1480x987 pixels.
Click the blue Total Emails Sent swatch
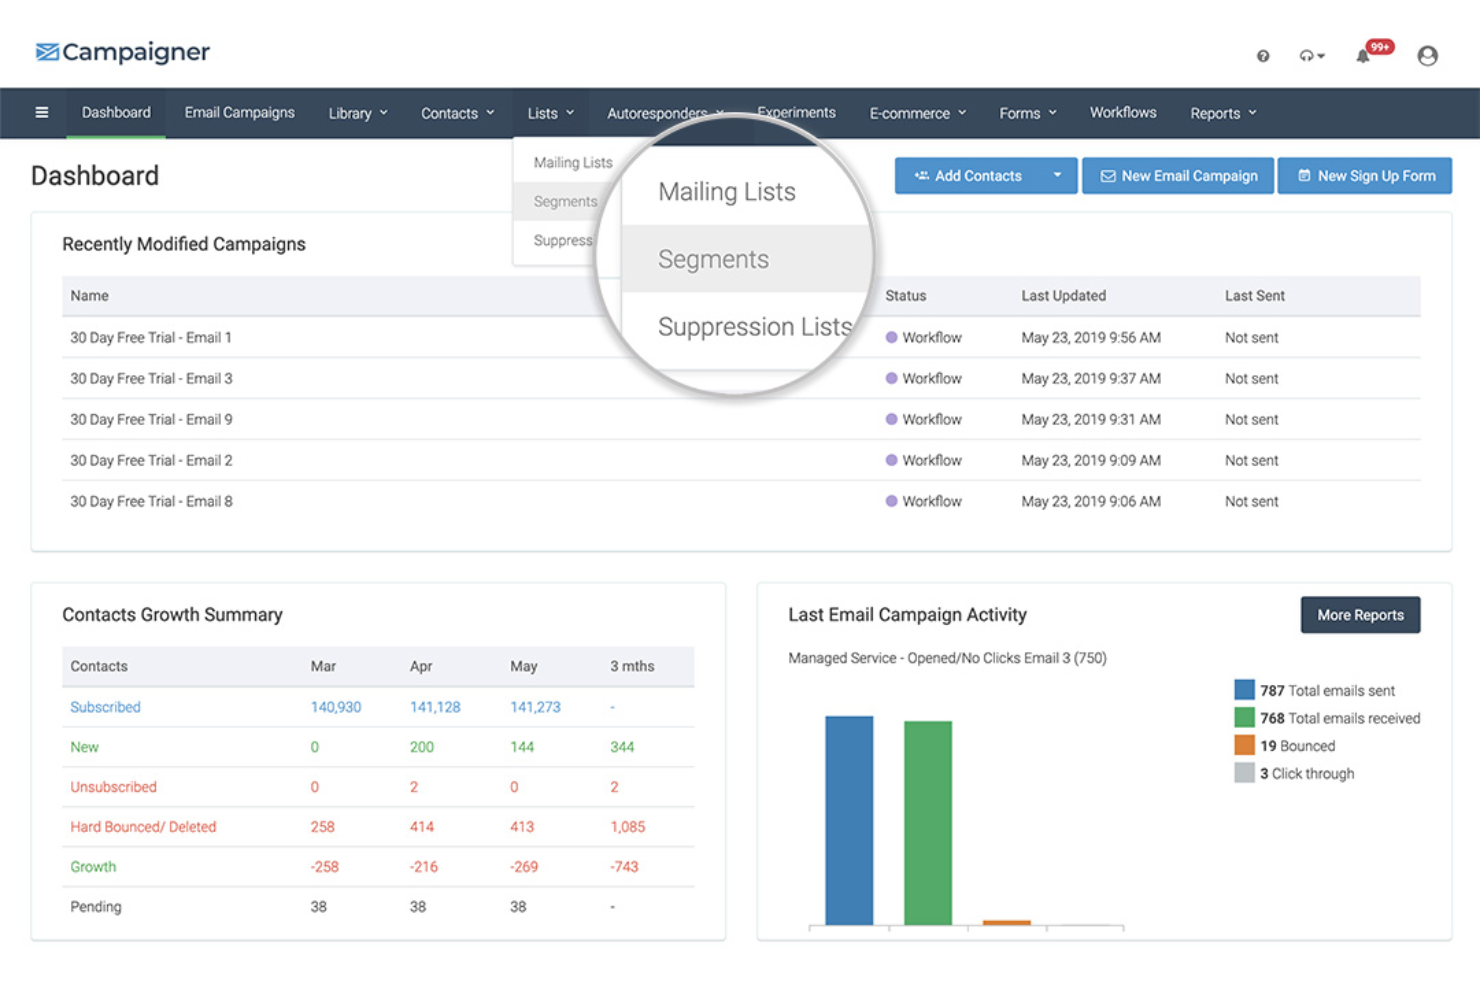pos(1243,689)
